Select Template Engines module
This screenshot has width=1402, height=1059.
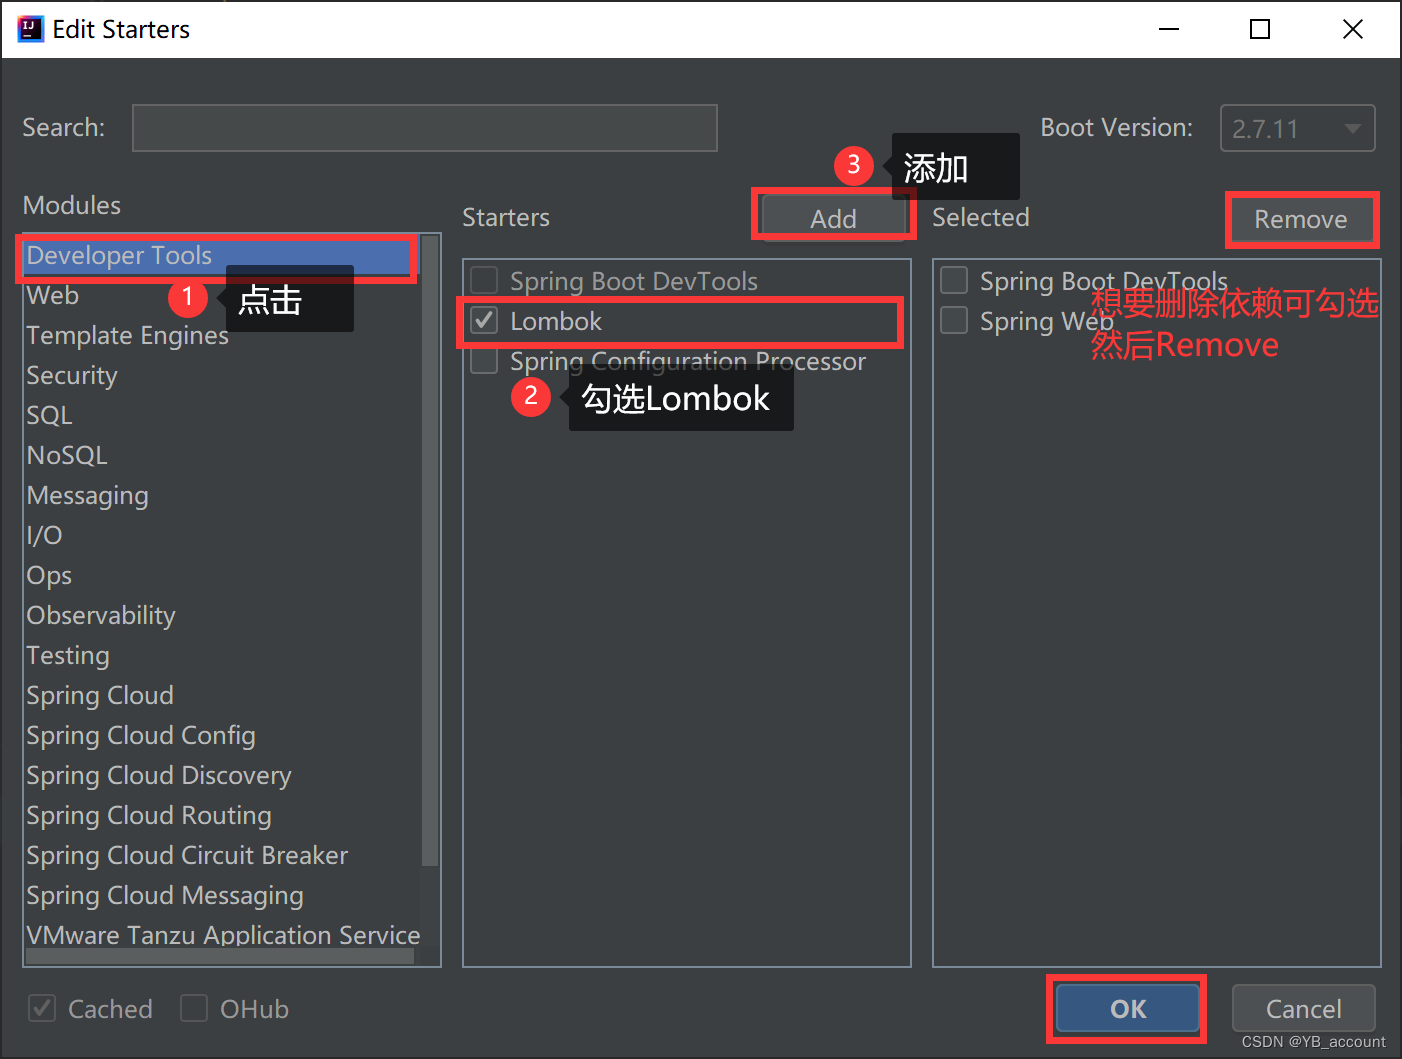click(128, 336)
